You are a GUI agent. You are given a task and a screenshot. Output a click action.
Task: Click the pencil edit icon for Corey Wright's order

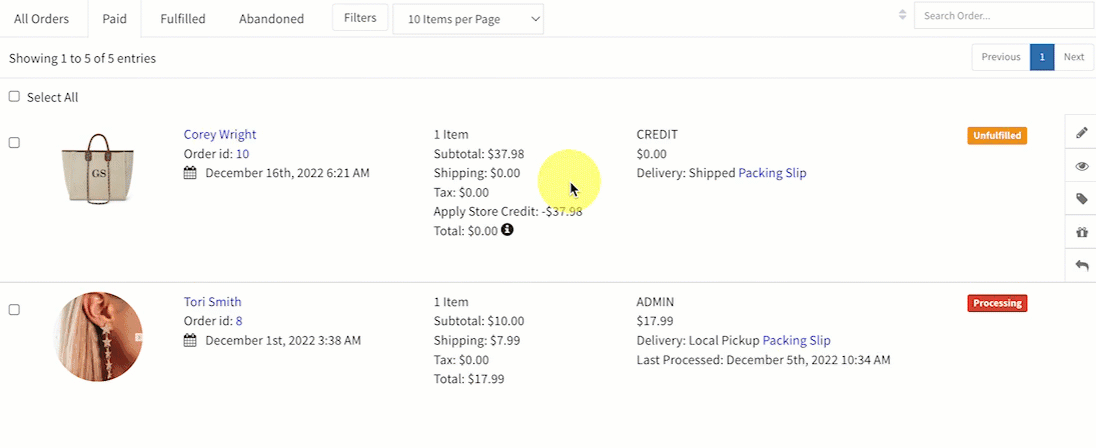click(x=1081, y=133)
